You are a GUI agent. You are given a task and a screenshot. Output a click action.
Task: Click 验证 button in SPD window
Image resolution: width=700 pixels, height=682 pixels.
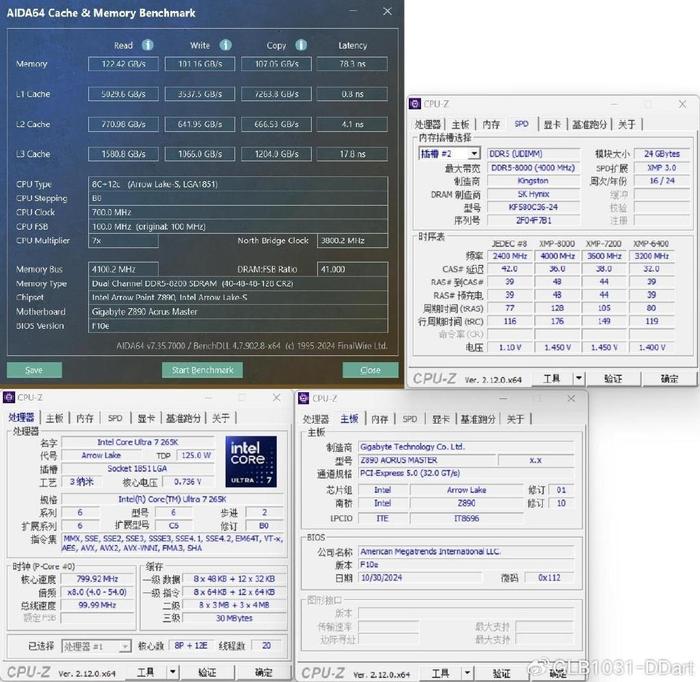[x=613, y=378]
